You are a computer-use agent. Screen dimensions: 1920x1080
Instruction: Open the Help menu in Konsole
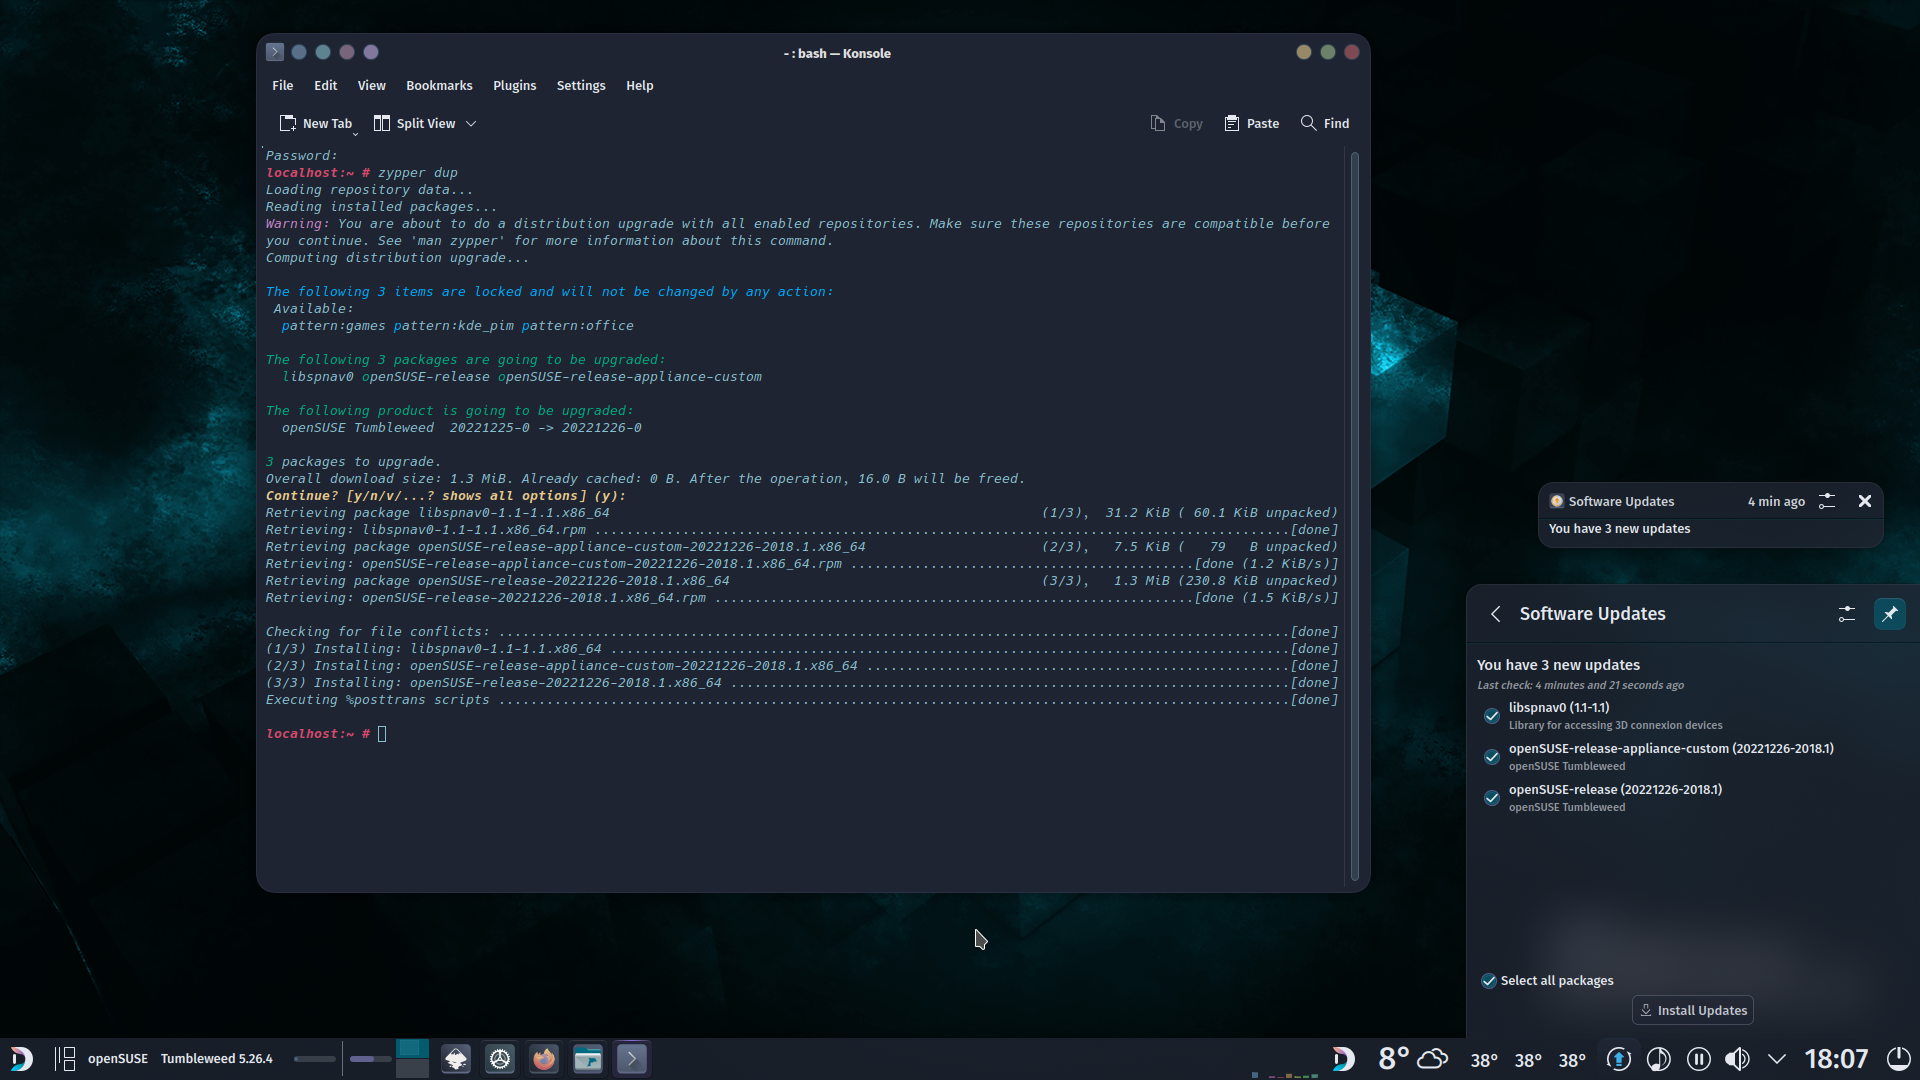(639, 86)
